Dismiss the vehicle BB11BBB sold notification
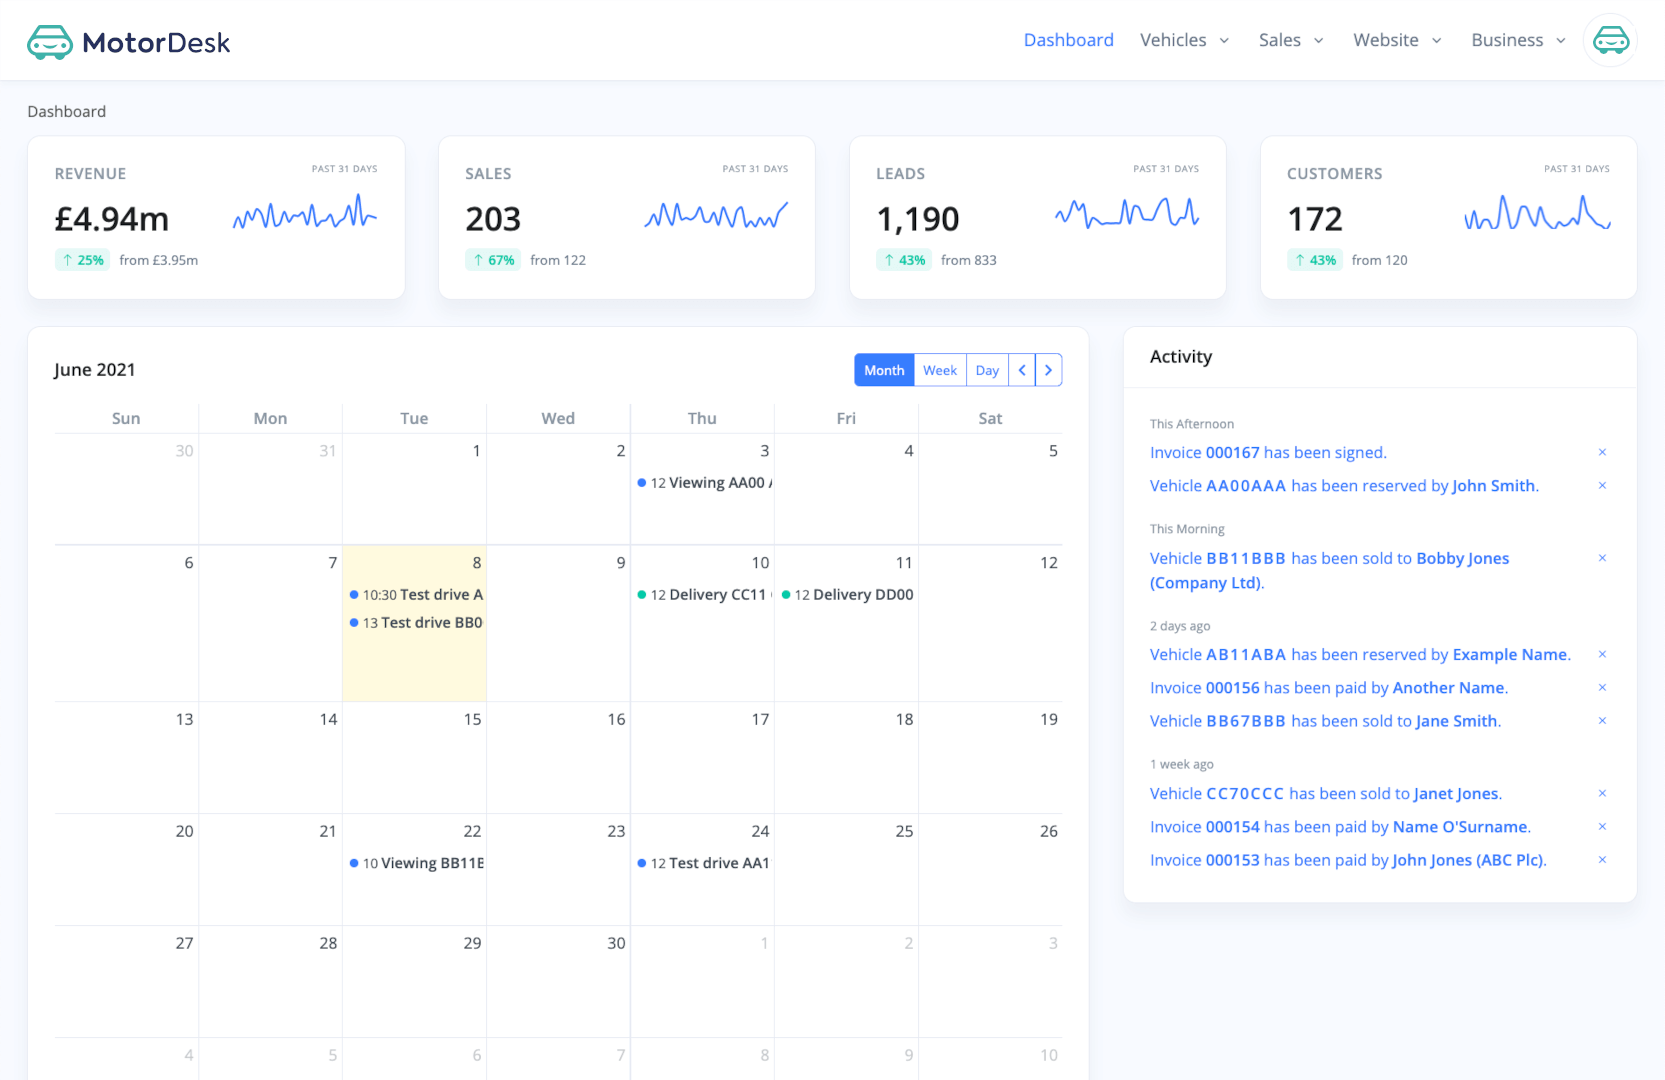 click(1602, 558)
